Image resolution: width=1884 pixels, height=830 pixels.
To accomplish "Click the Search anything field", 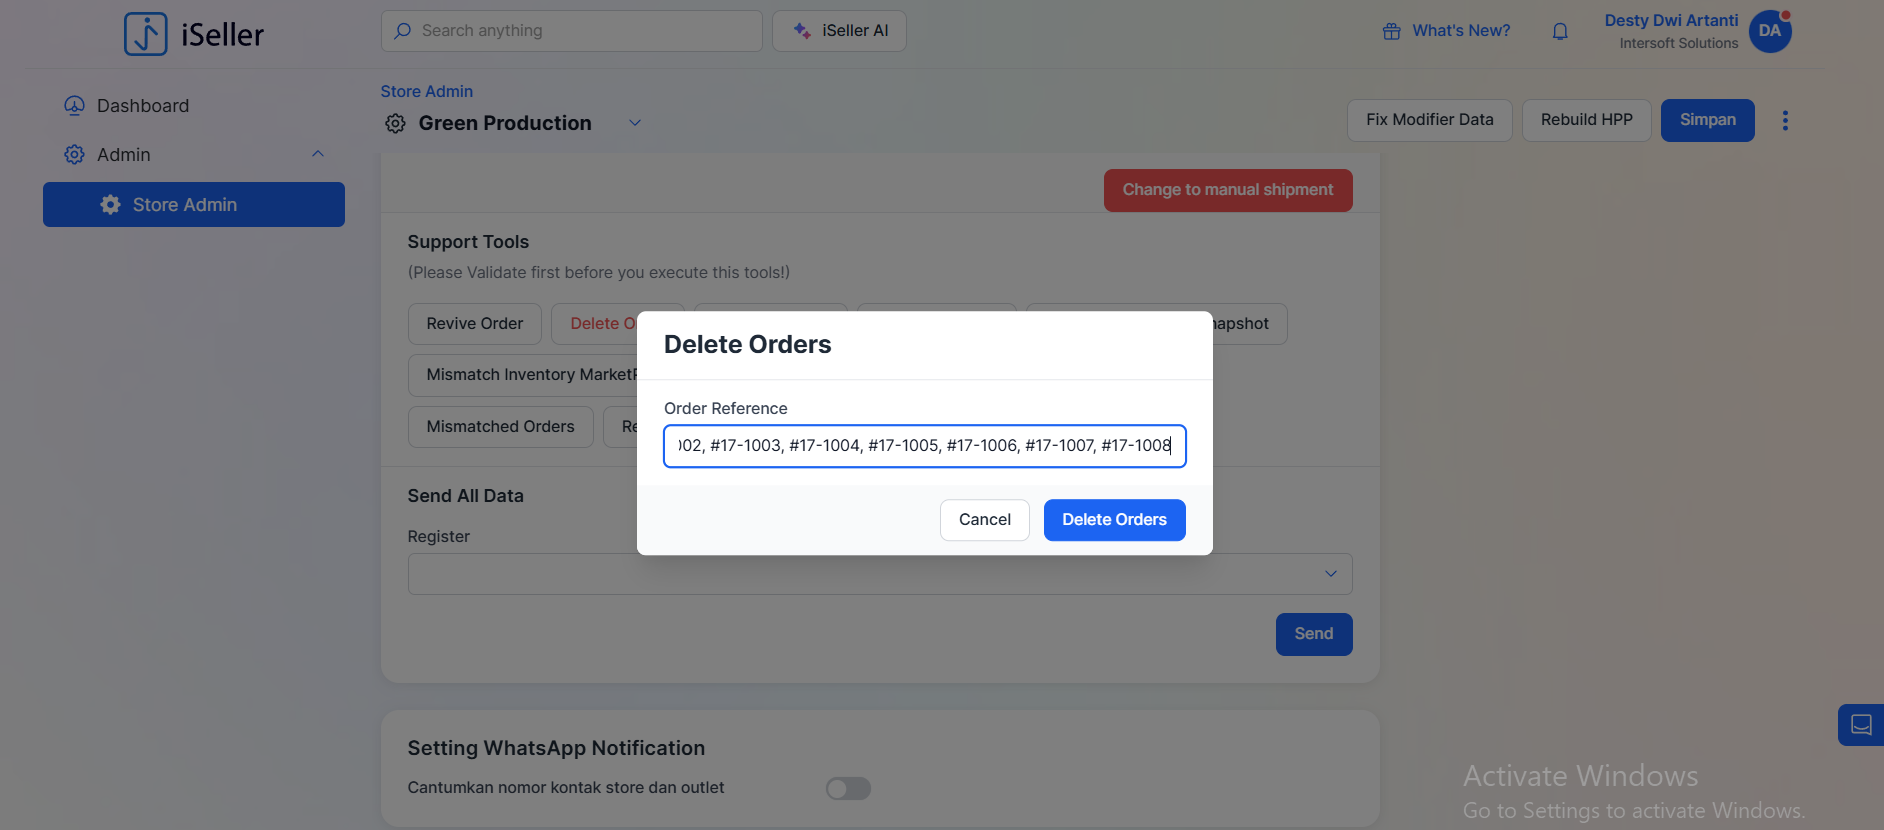I will (x=572, y=31).
